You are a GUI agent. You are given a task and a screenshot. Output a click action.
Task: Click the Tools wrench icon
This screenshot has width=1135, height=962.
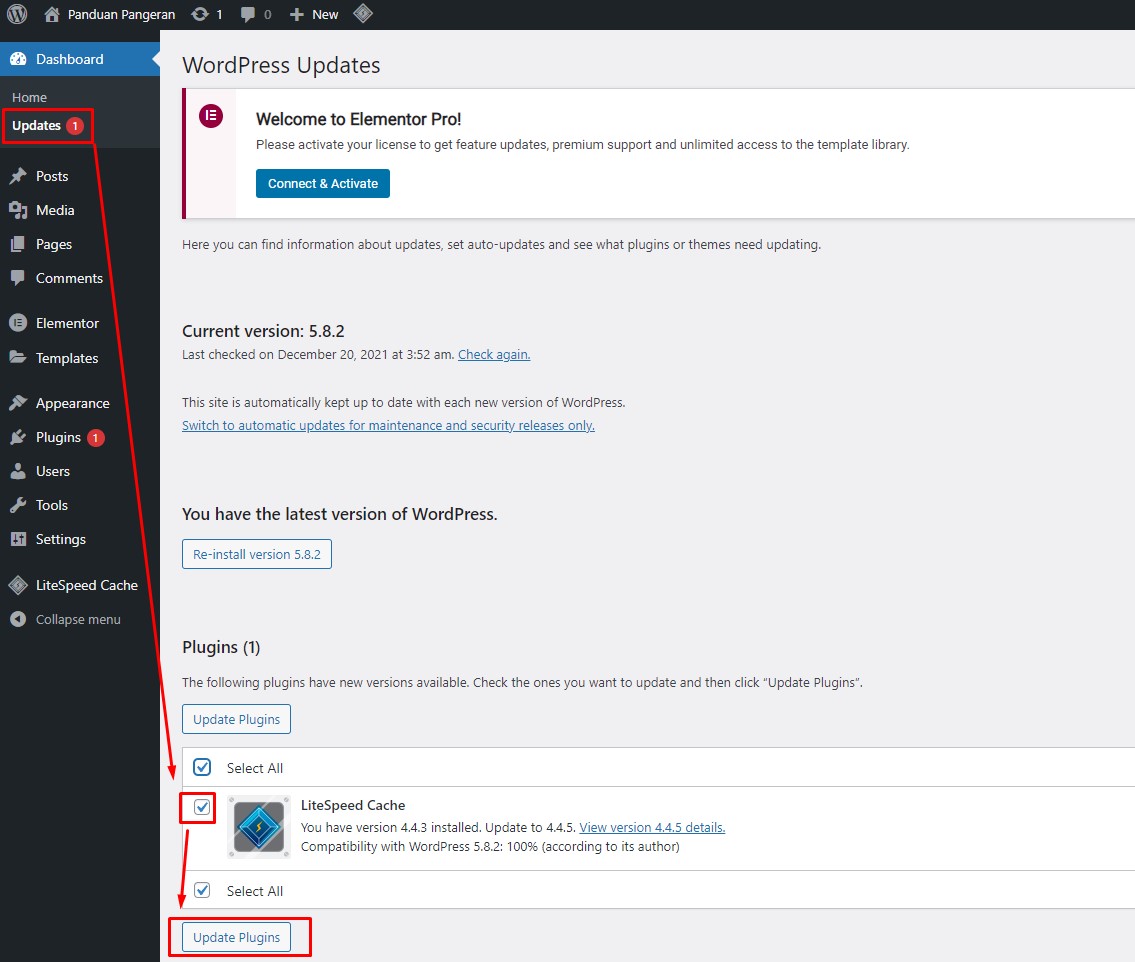pos(18,505)
